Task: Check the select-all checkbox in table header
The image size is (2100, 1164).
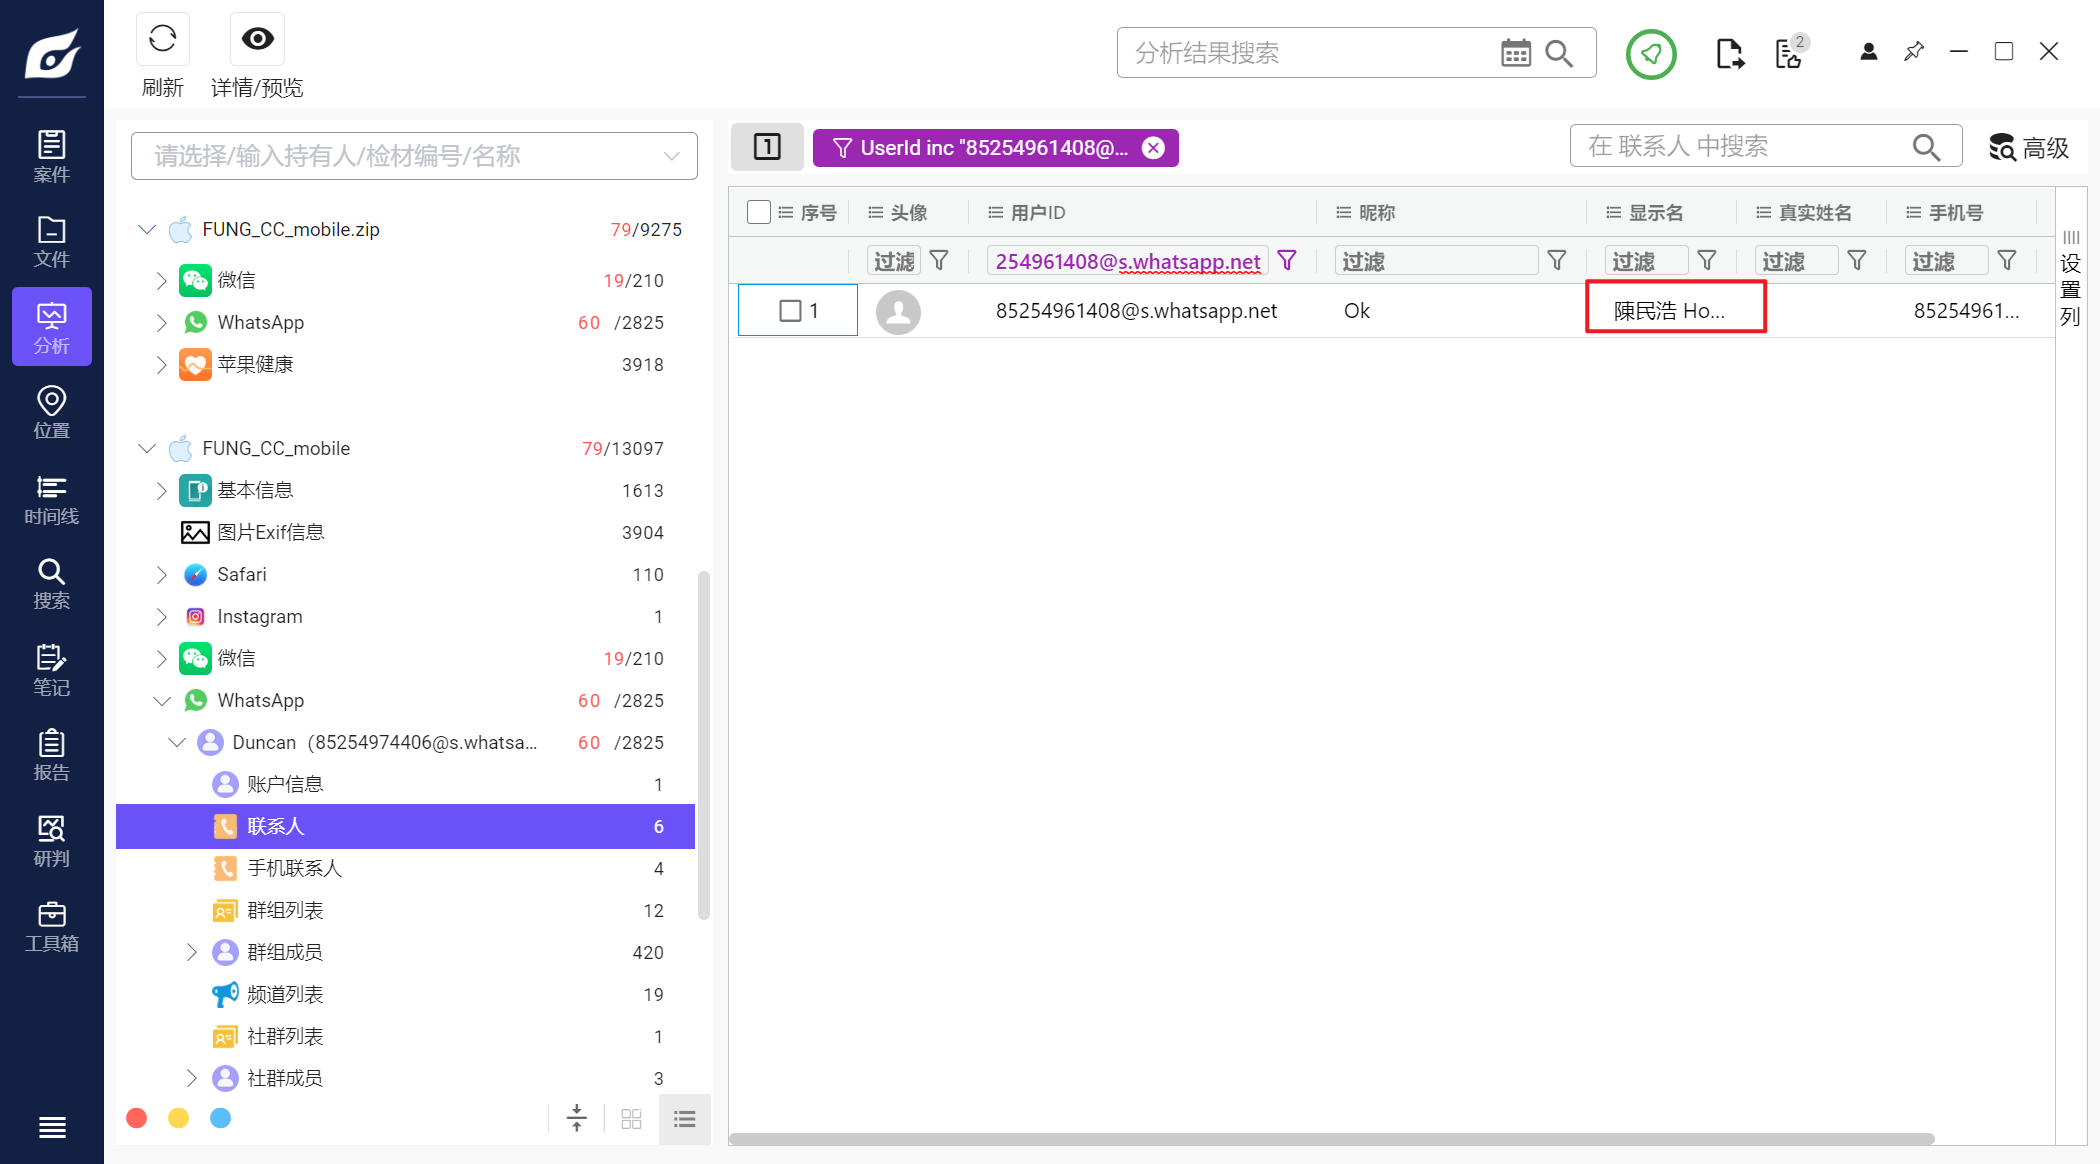Action: pos(759,212)
